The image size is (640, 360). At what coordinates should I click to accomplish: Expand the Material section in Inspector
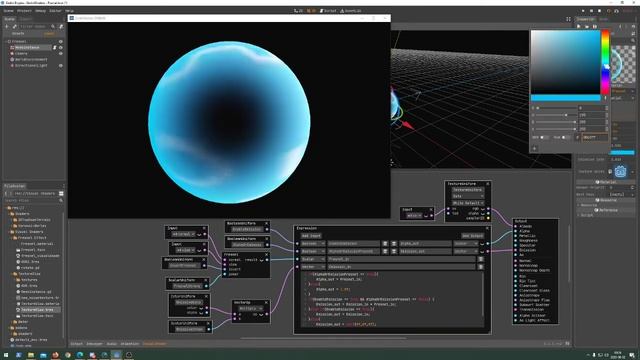pos(606,182)
